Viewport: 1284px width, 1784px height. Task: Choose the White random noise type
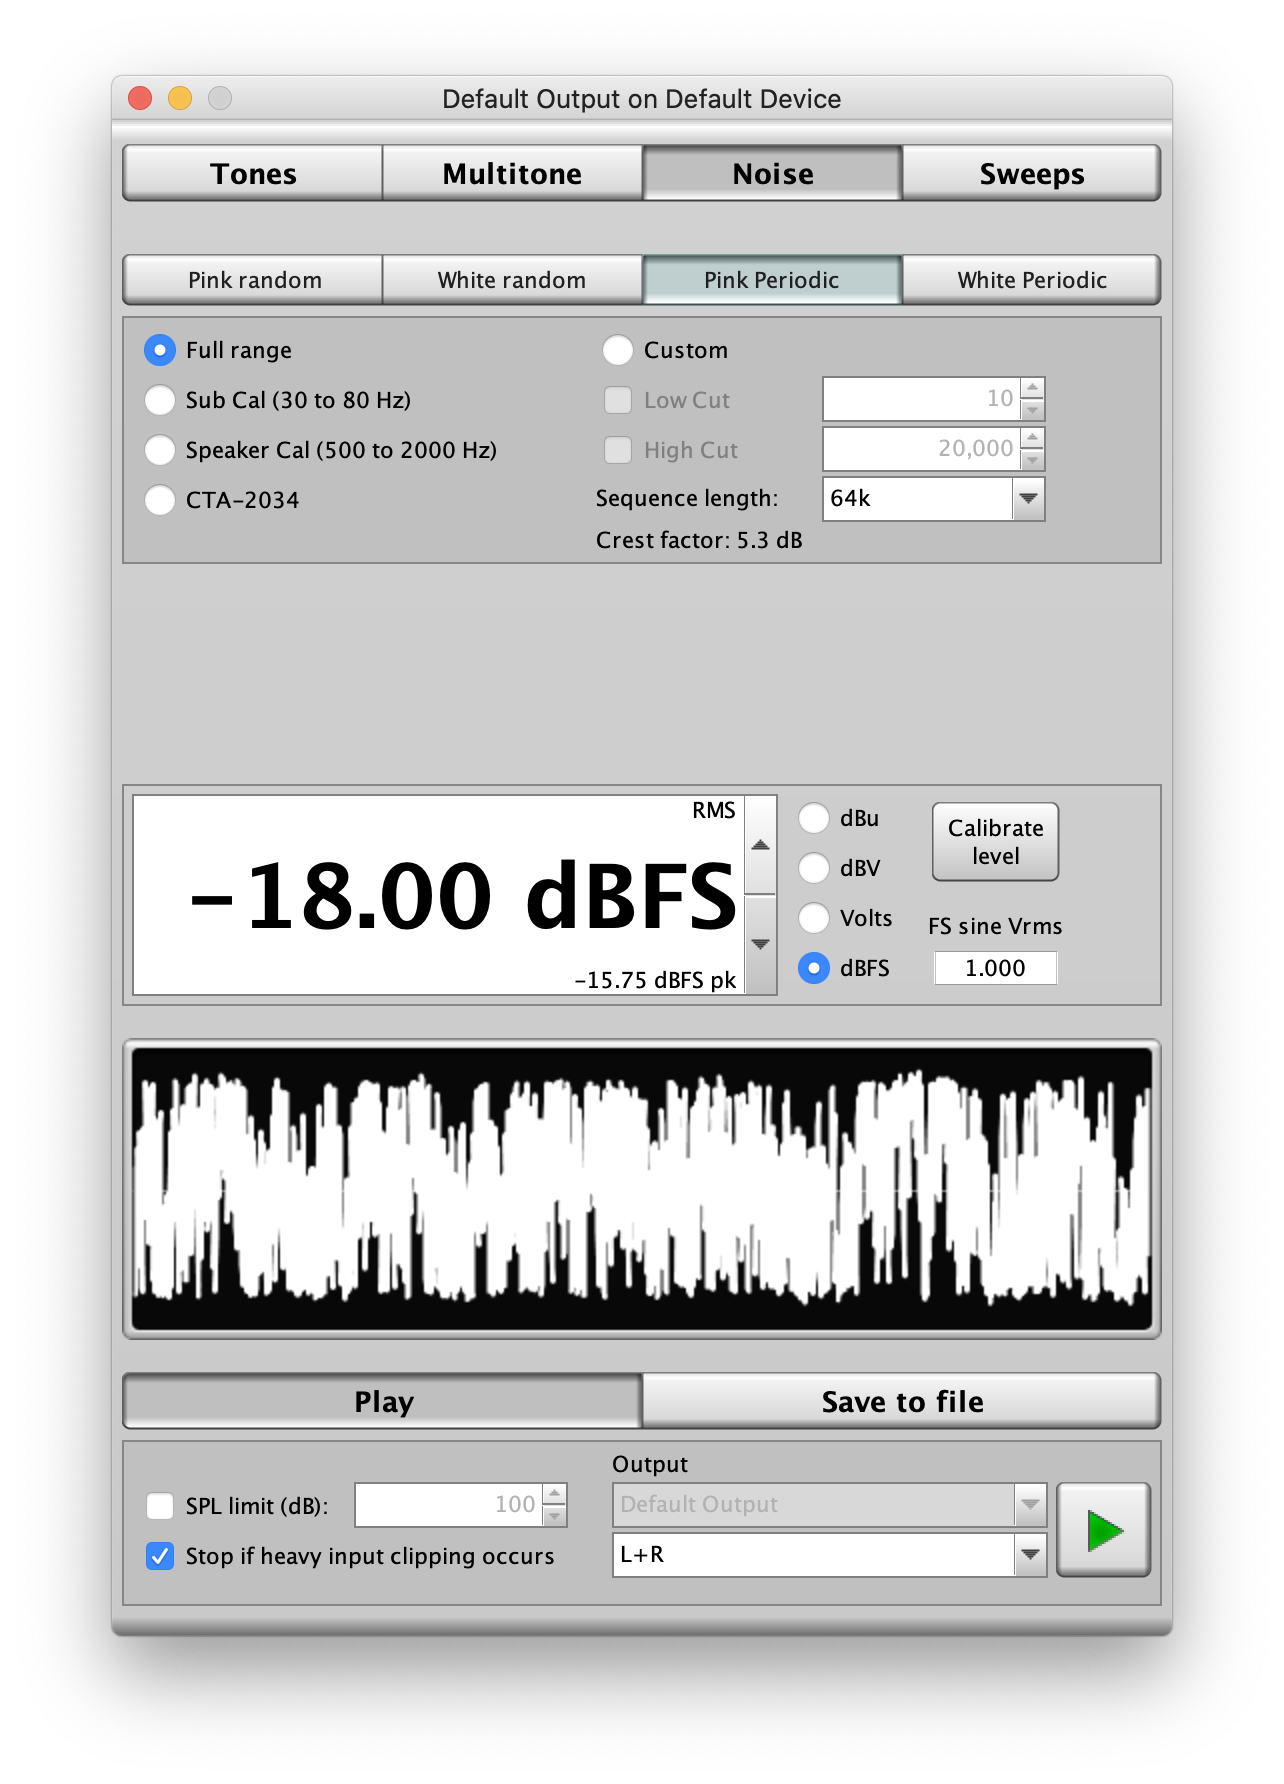pyautogui.click(x=512, y=279)
